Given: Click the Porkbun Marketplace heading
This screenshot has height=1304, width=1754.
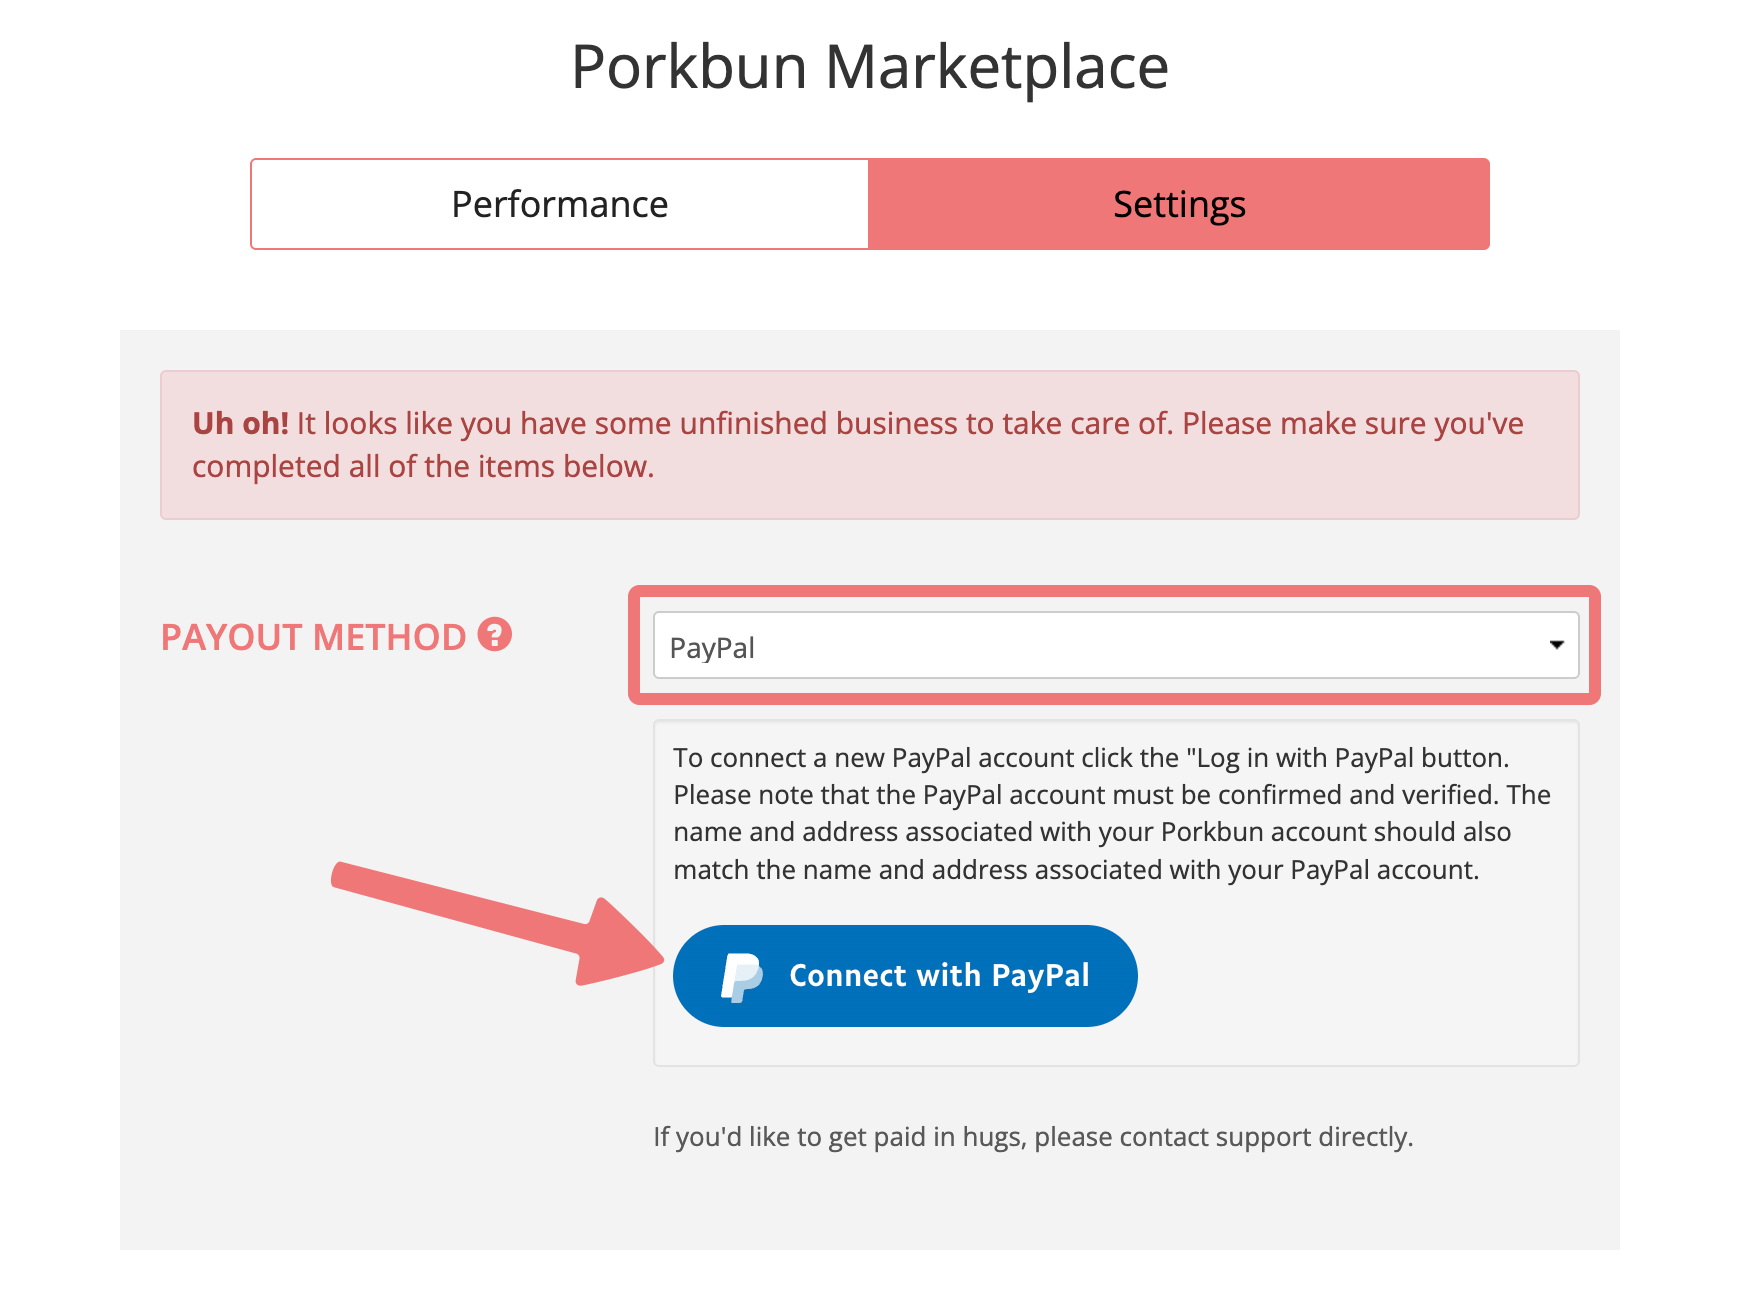Looking at the screenshot, I should point(870,67).
